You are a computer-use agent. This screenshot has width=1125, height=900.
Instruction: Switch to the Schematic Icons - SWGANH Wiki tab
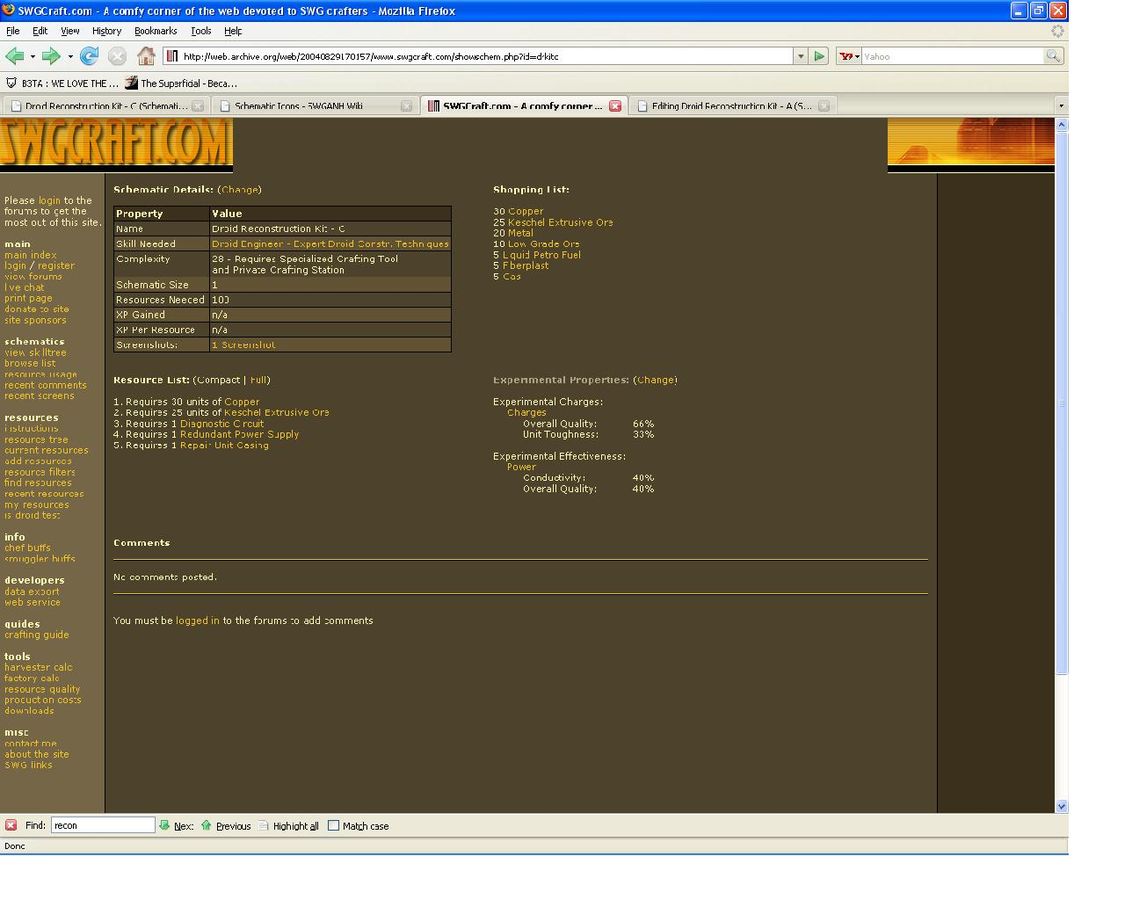(298, 105)
